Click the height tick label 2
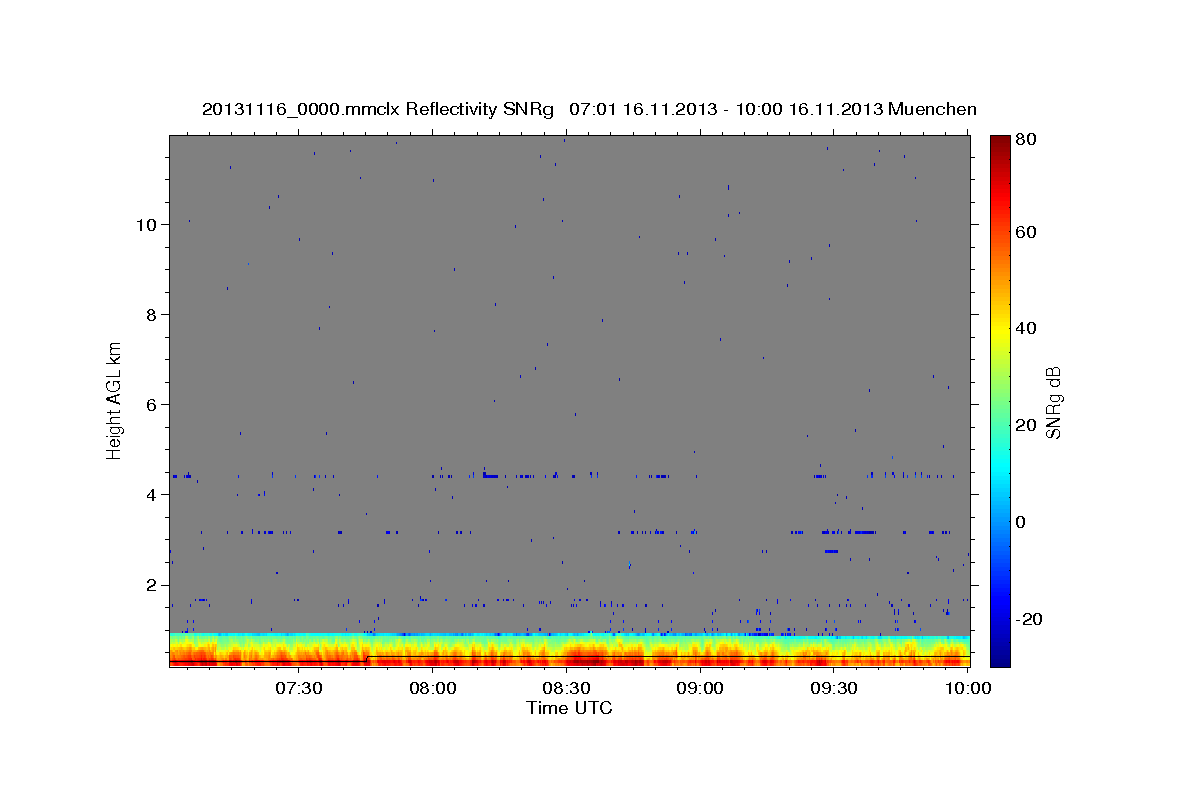The width and height of the screenshot is (1200, 800). coord(152,584)
